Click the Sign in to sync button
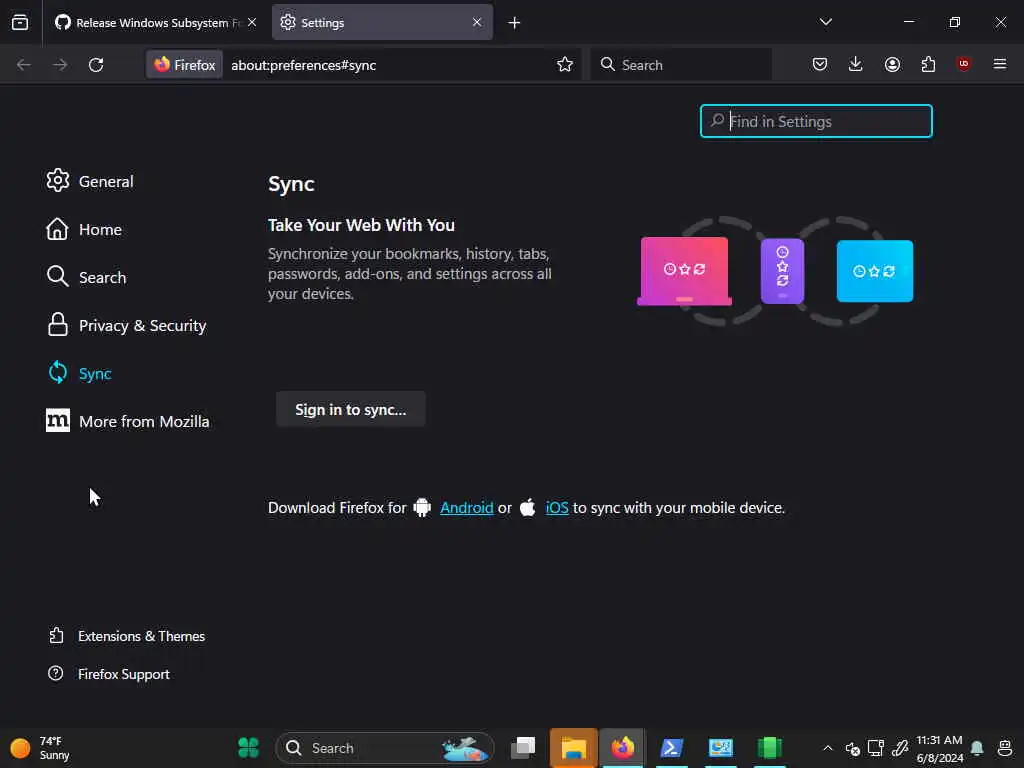Viewport: 1024px width, 768px height. [351, 409]
